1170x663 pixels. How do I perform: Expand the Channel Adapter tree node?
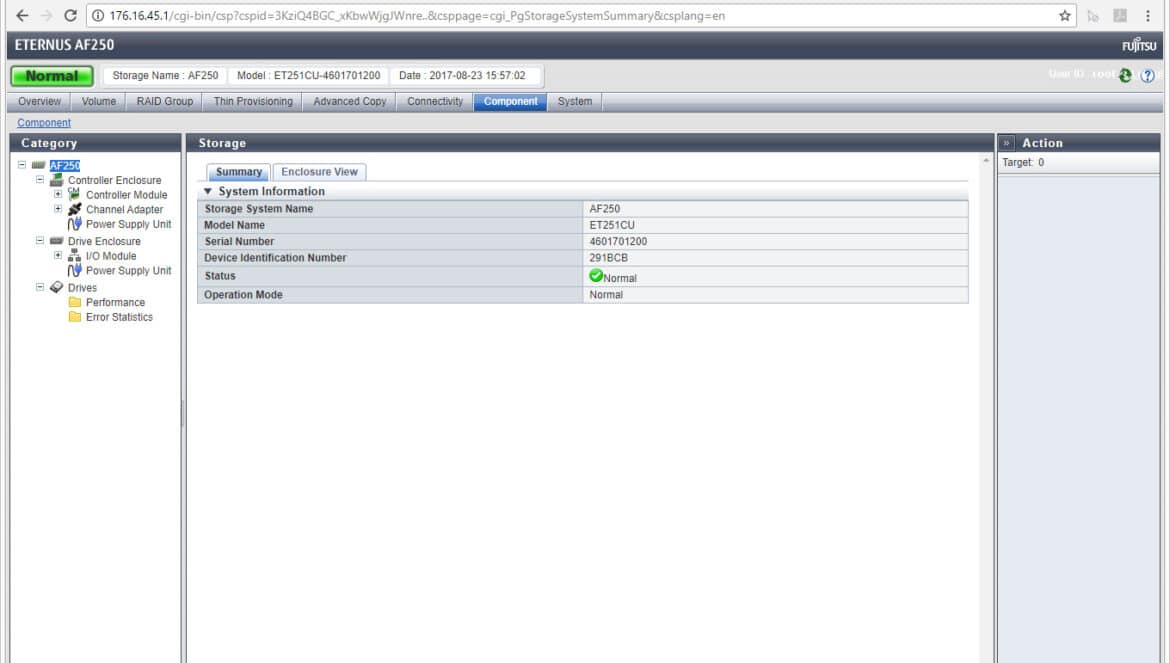(57, 209)
